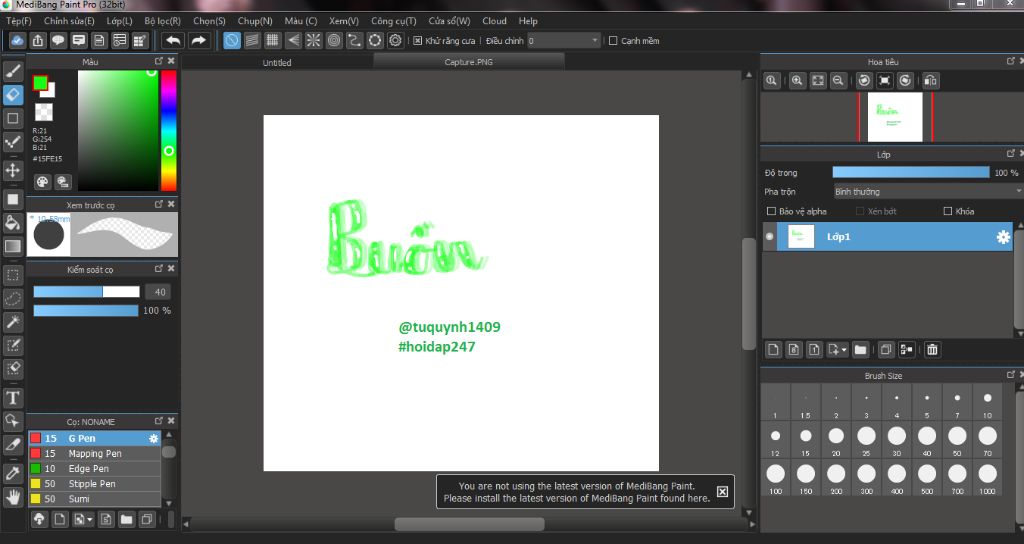Select the Edge Pen brush
1024x544 pixels.
point(95,468)
